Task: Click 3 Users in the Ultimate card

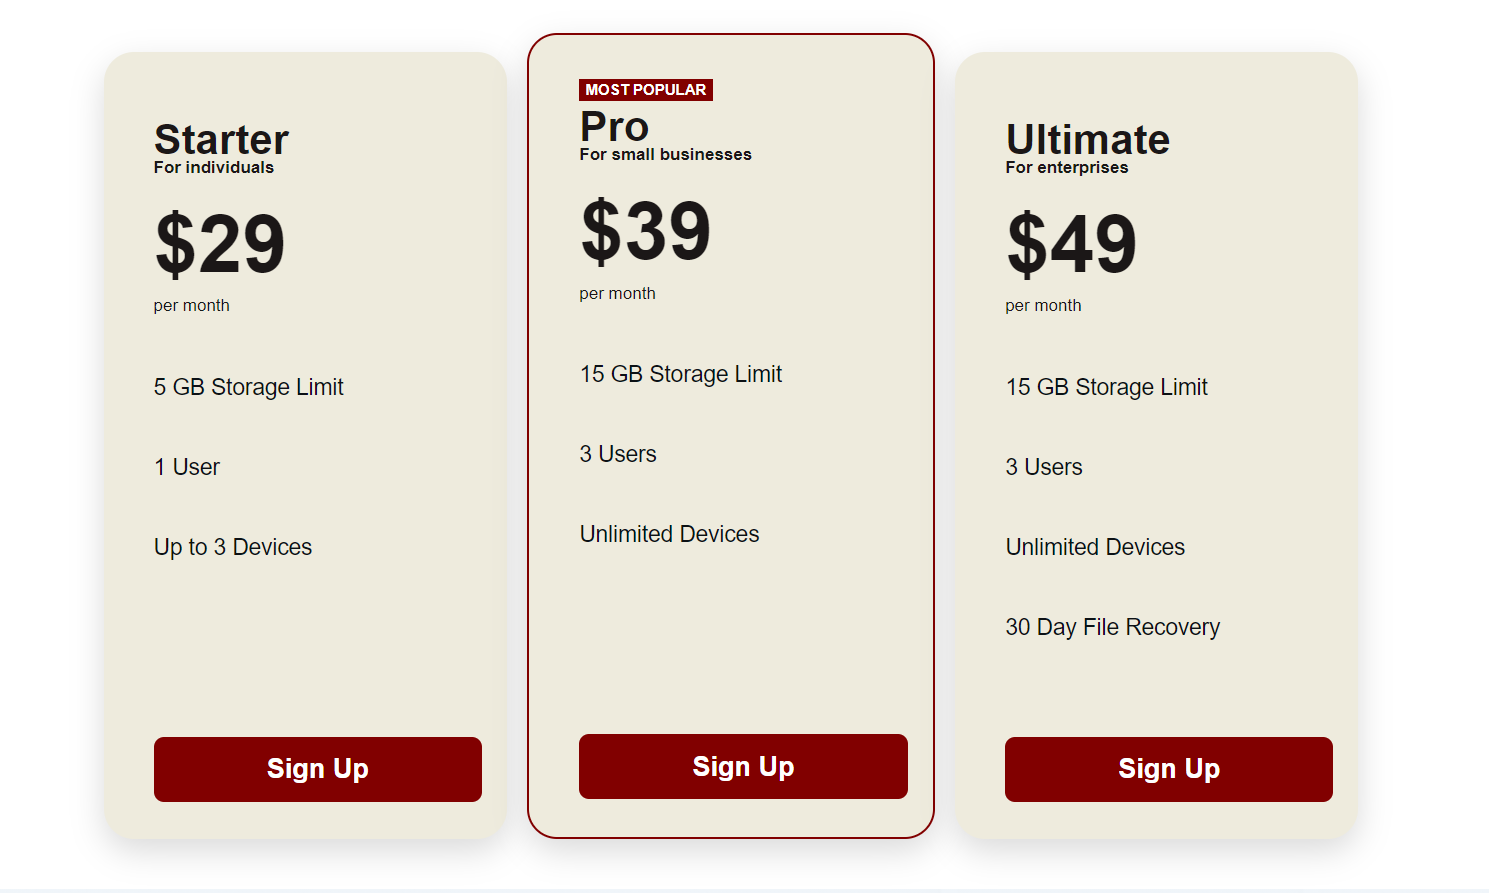Action: pyautogui.click(x=1044, y=467)
